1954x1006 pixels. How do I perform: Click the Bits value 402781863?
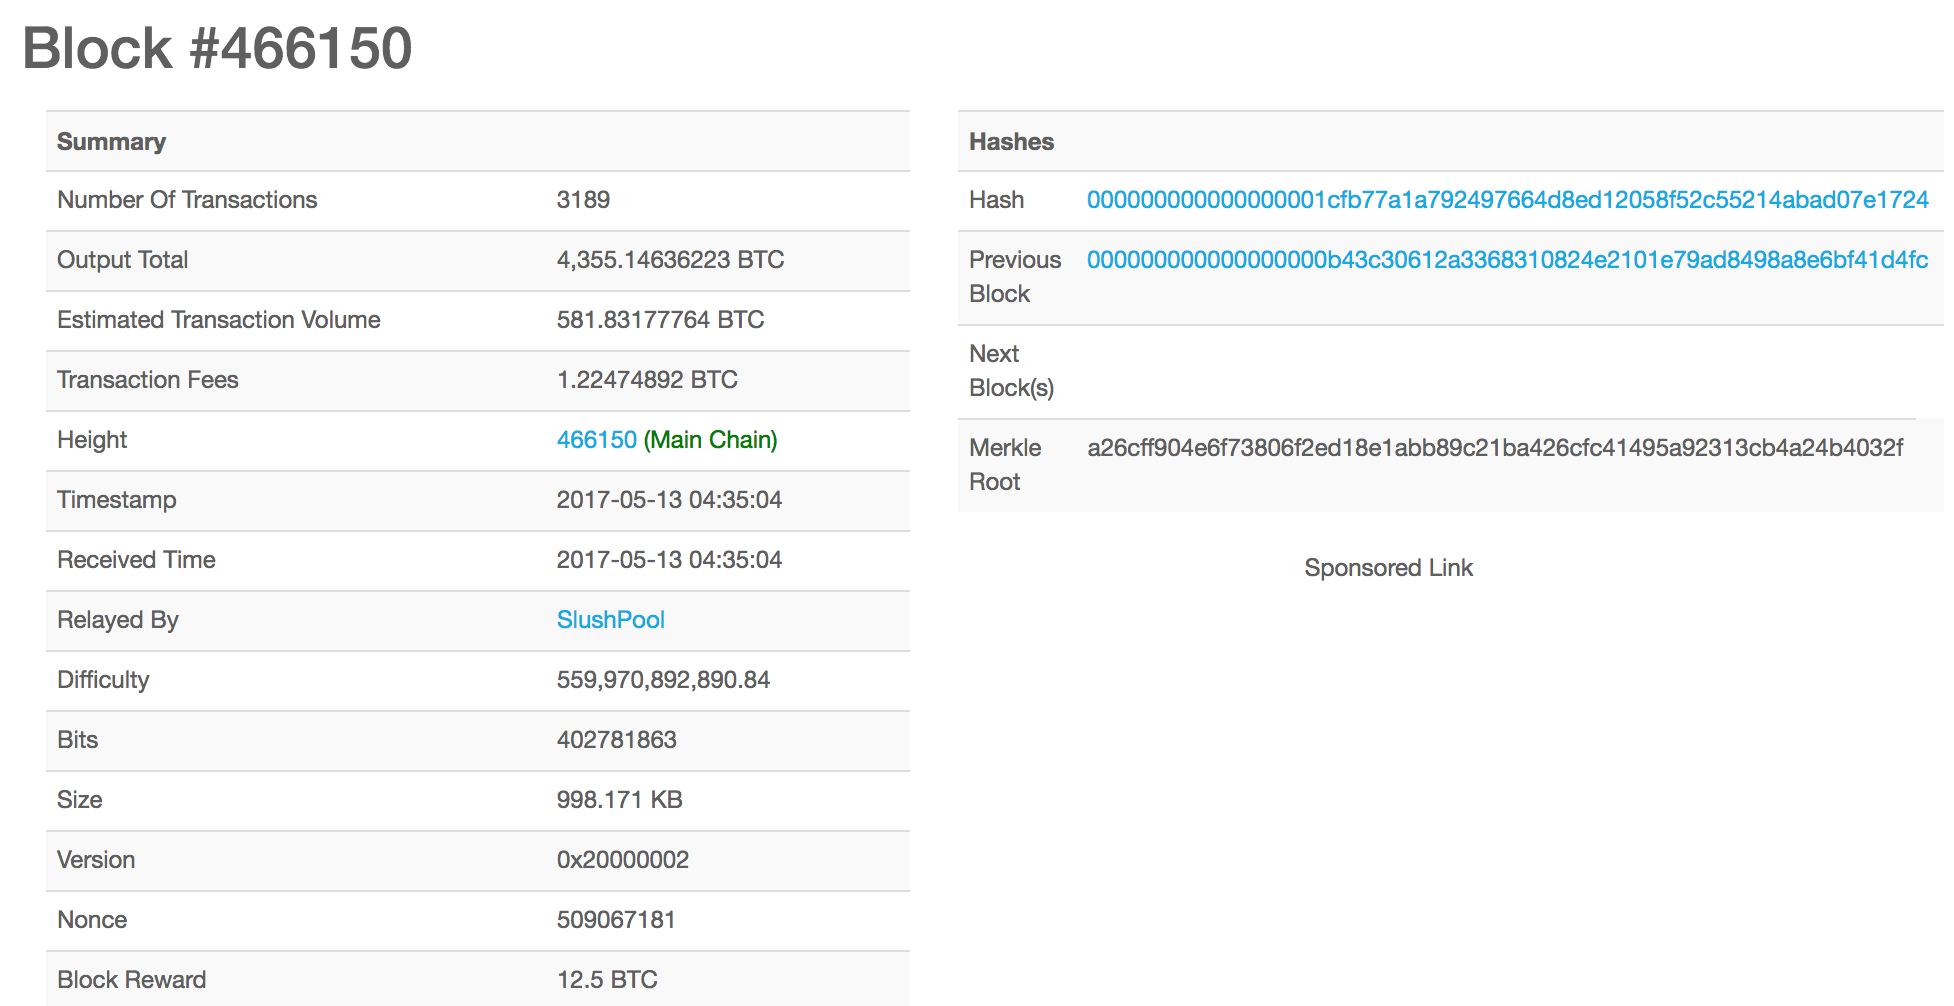click(x=616, y=740)
